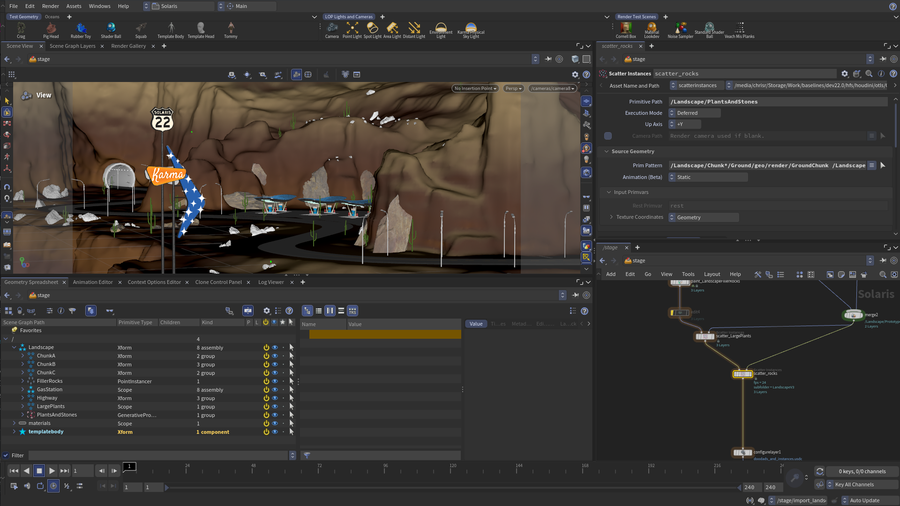Switch to the Scene Graph Layers tab
Screen dimensions: 900x506
[72, 46]
